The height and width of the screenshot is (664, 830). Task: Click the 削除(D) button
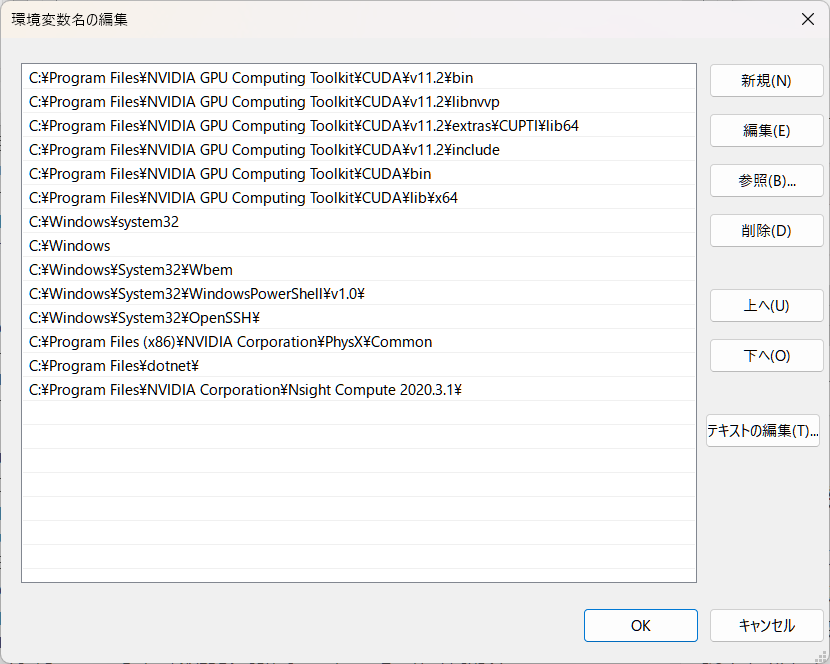coord(766,230)
